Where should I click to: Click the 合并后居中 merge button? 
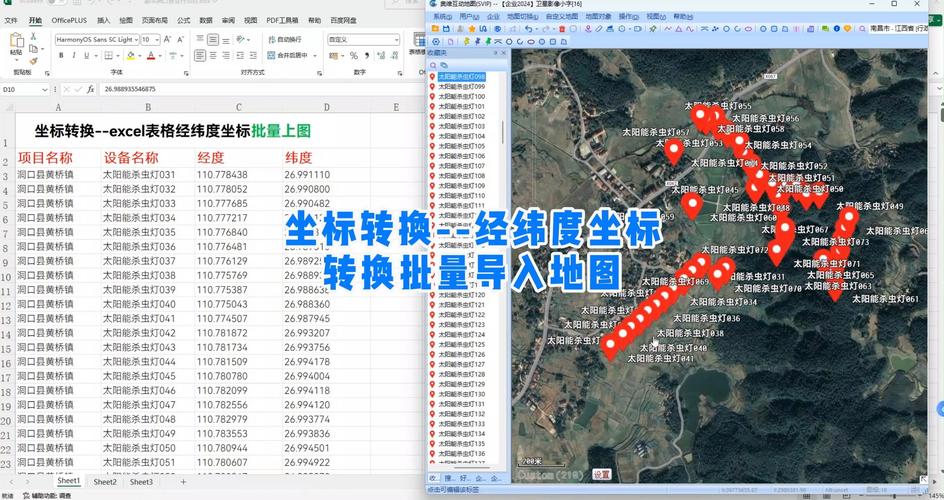pyautogui.click(x=288, y=55)
